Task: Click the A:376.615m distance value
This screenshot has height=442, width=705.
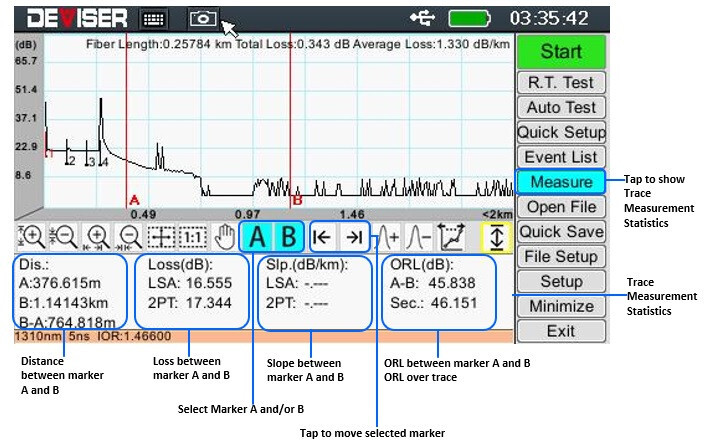Action: [x=60, y=283]
